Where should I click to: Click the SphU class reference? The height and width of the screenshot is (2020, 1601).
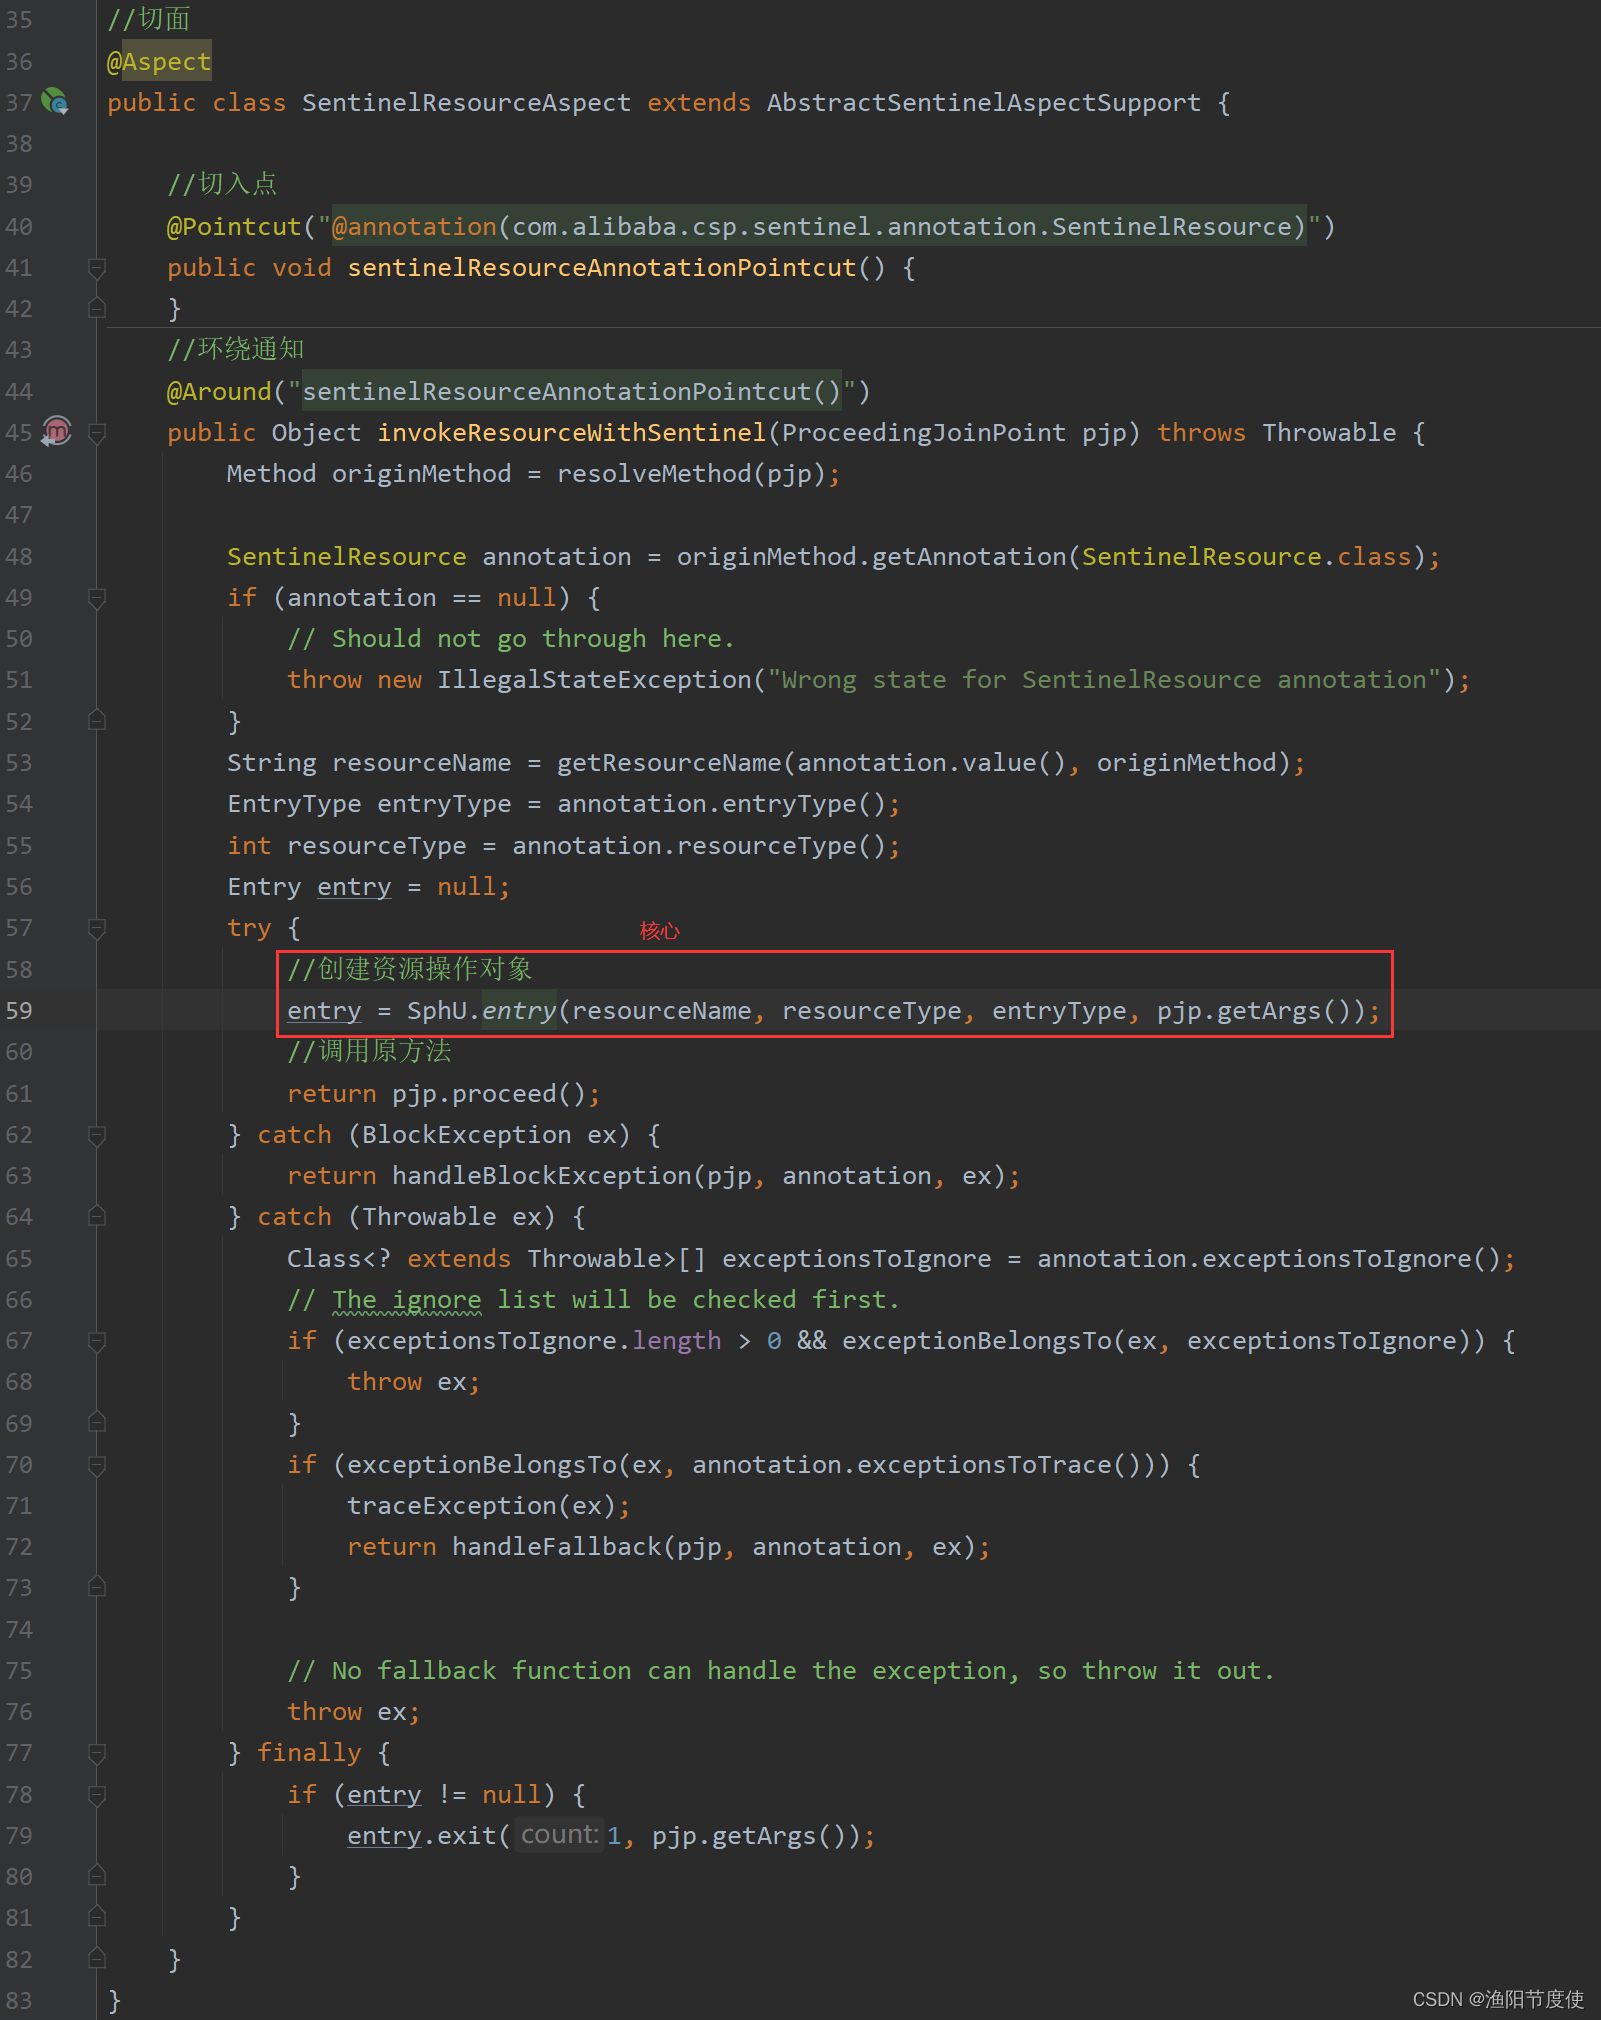[x=436, y=1011]
